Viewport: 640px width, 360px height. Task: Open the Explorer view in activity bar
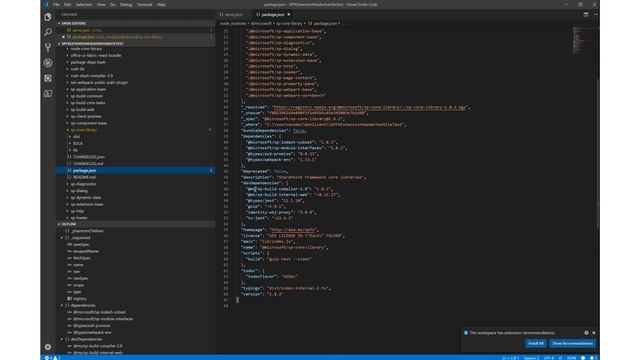click(x=48, y=17)
